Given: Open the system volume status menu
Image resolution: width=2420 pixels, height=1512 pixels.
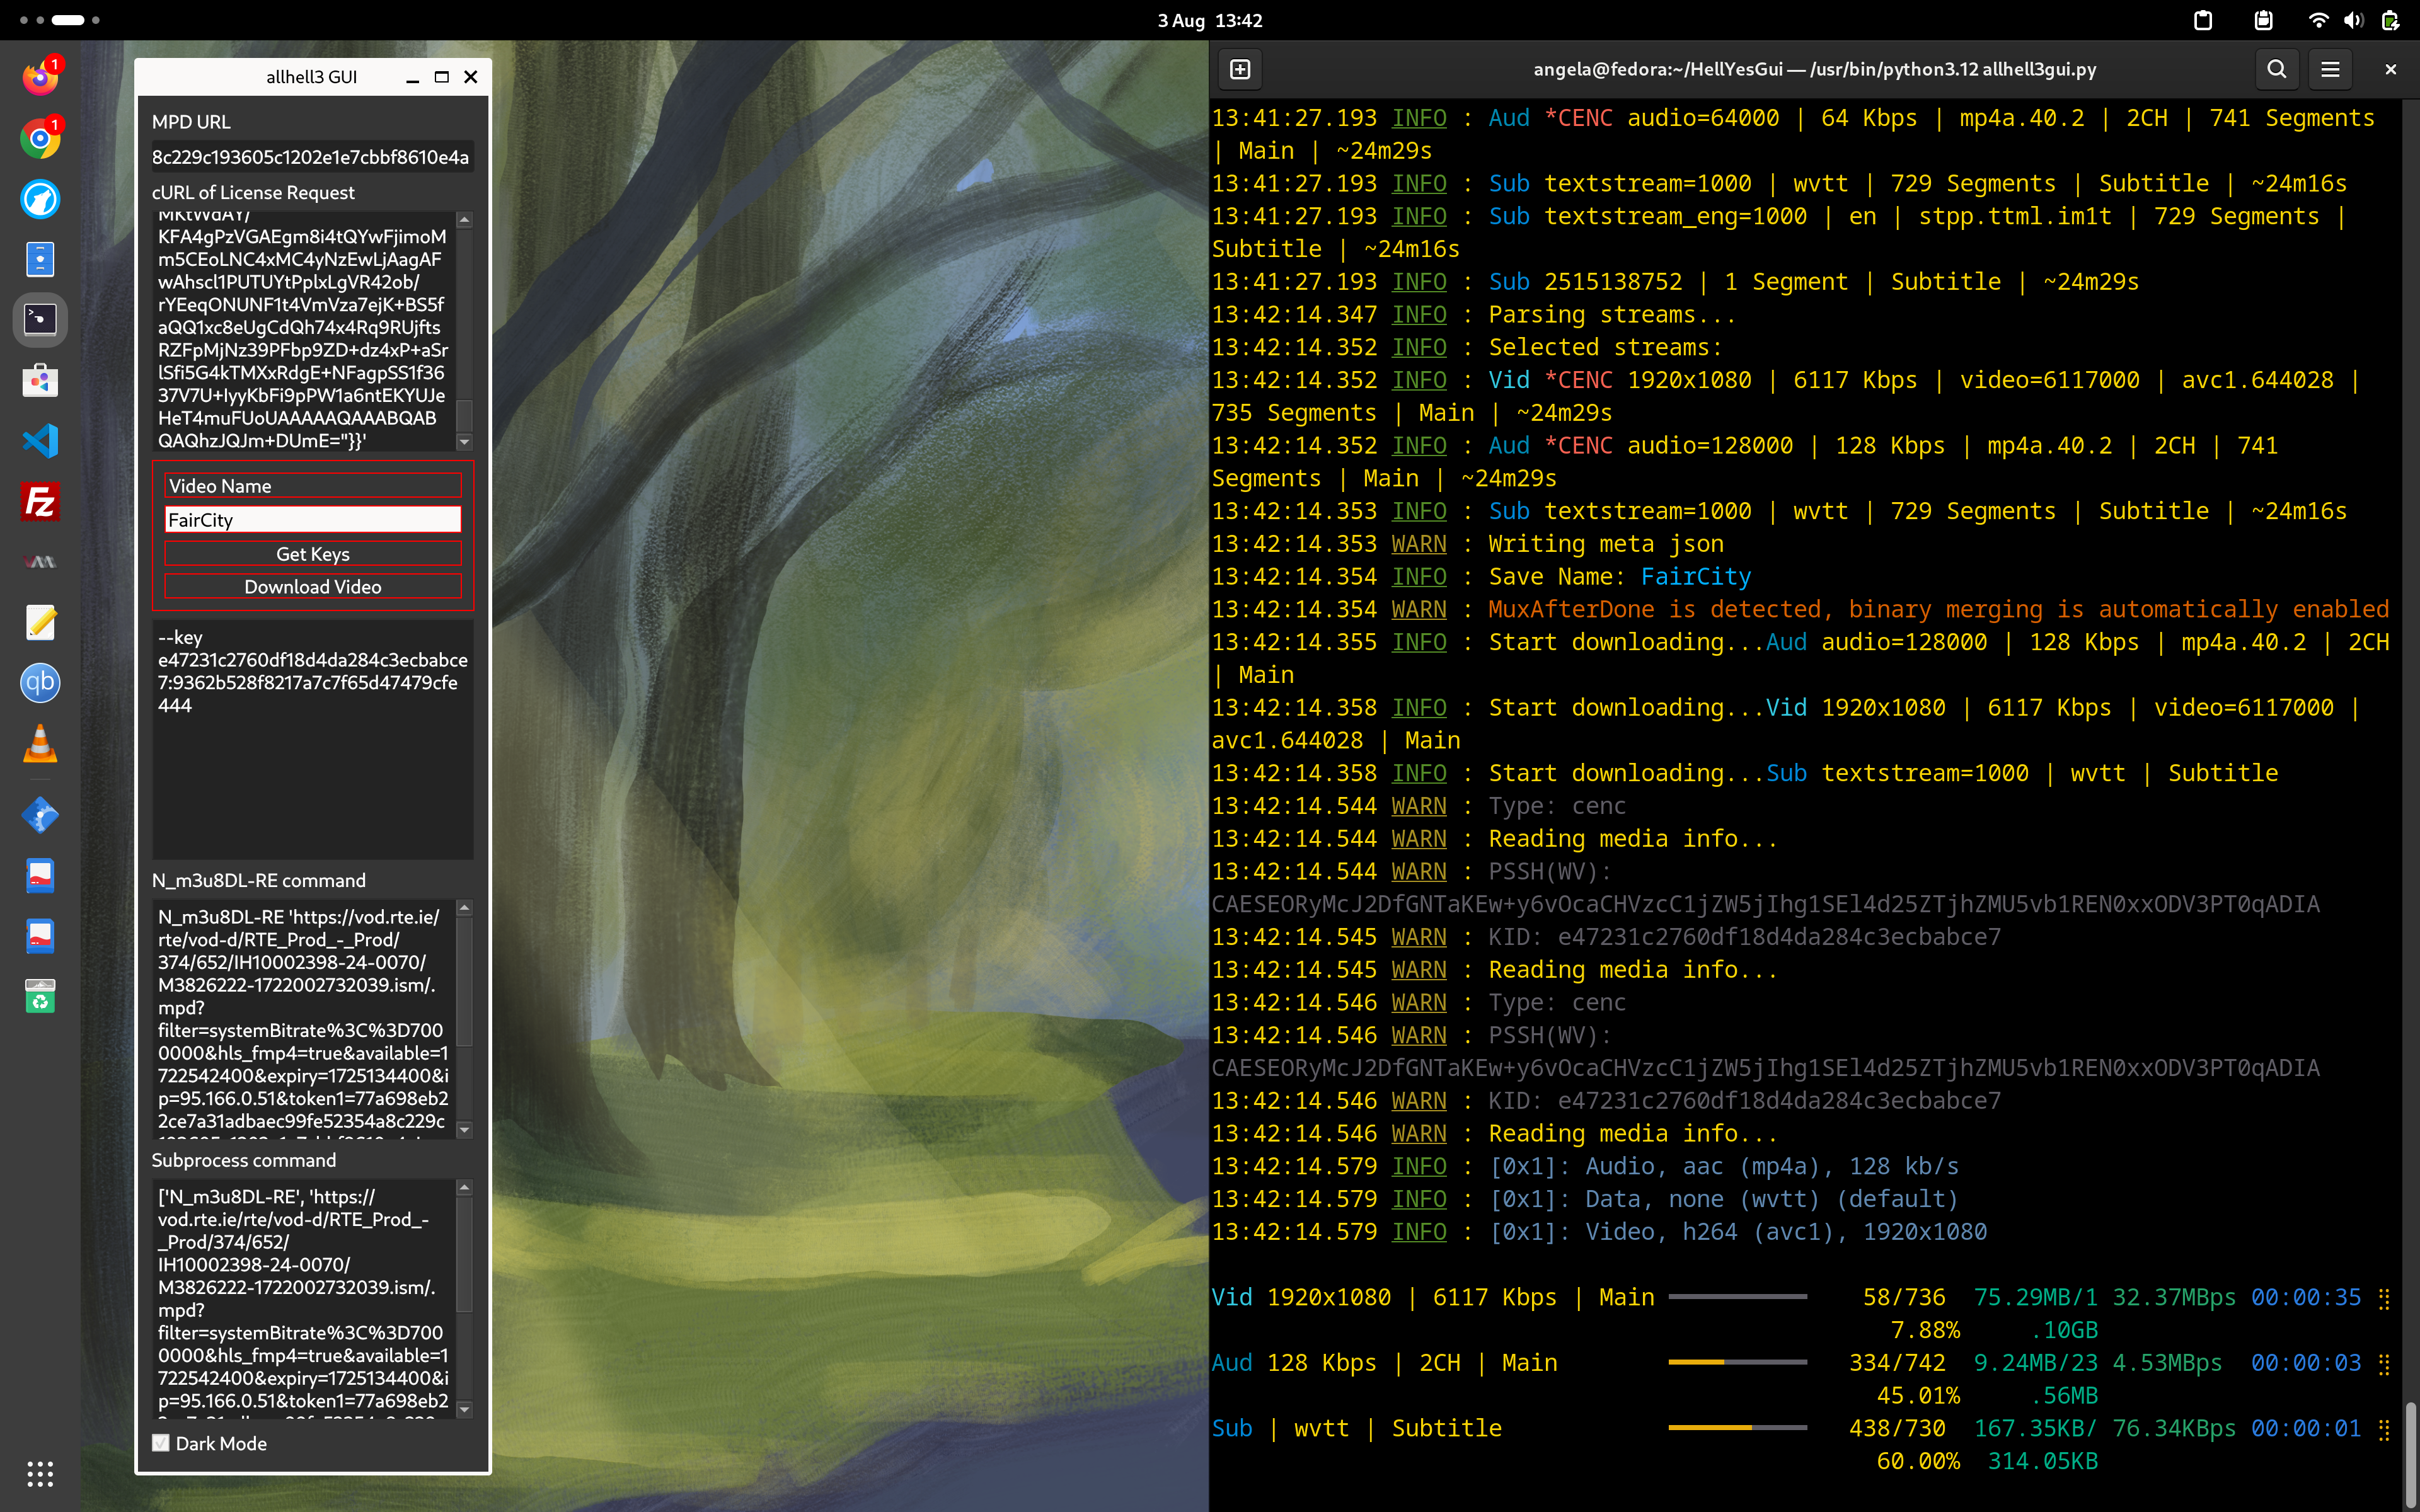Looking at the screenshot, I should coord(2353,20).
